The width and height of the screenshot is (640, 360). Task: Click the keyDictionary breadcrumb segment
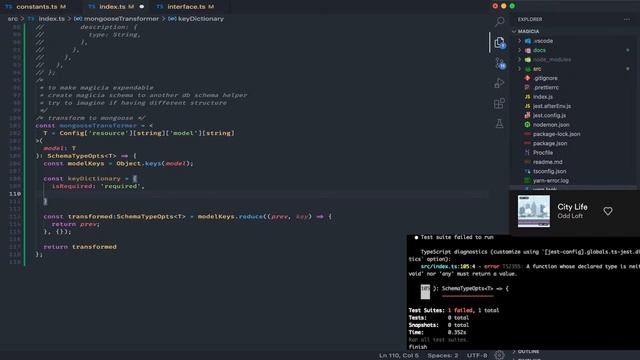(201, 19)
